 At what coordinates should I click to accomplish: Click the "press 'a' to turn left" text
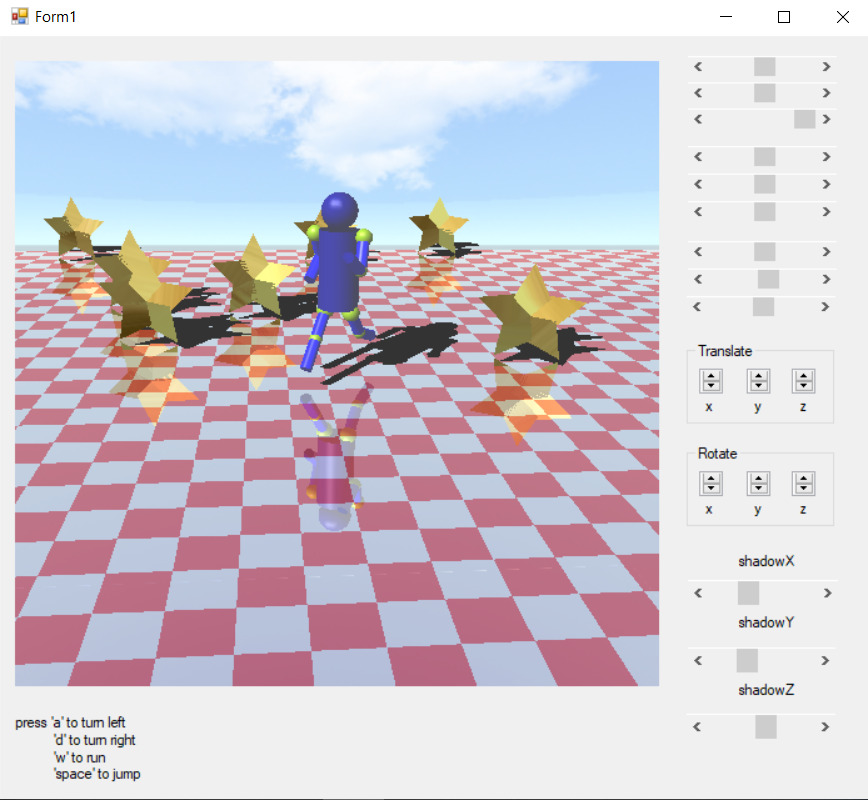point(70,722)
